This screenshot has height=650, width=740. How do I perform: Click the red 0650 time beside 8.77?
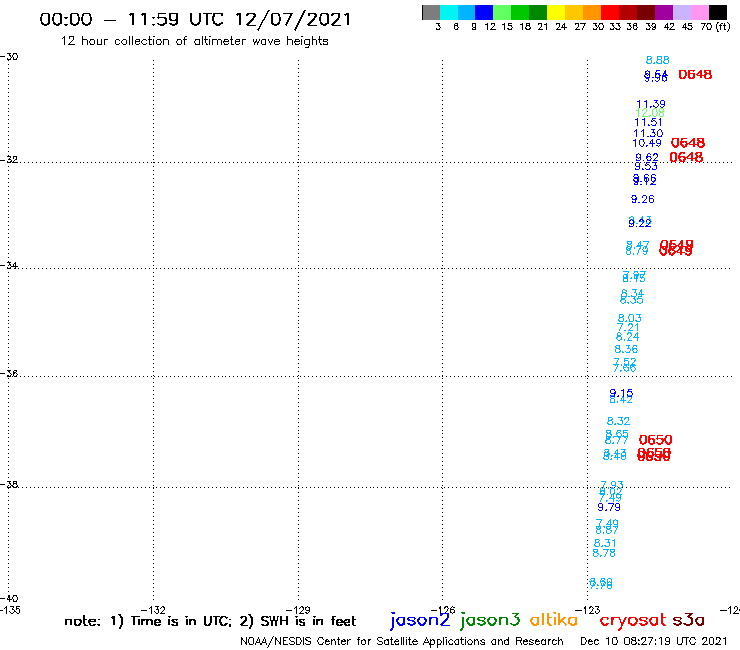(656, 440)
